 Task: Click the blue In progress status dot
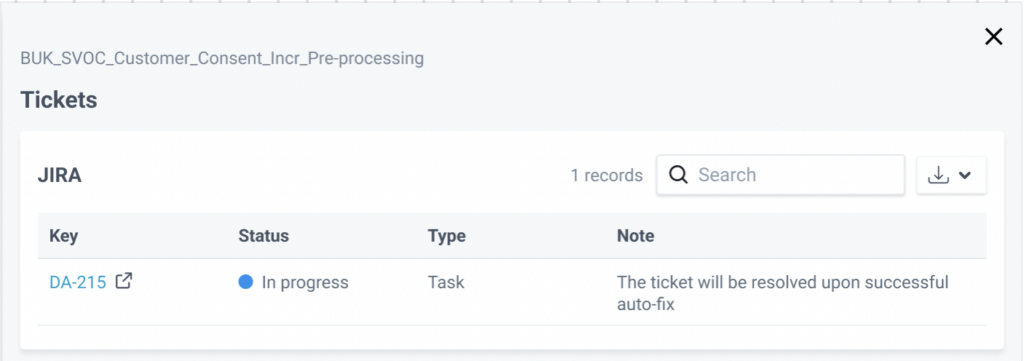(246, 282)
